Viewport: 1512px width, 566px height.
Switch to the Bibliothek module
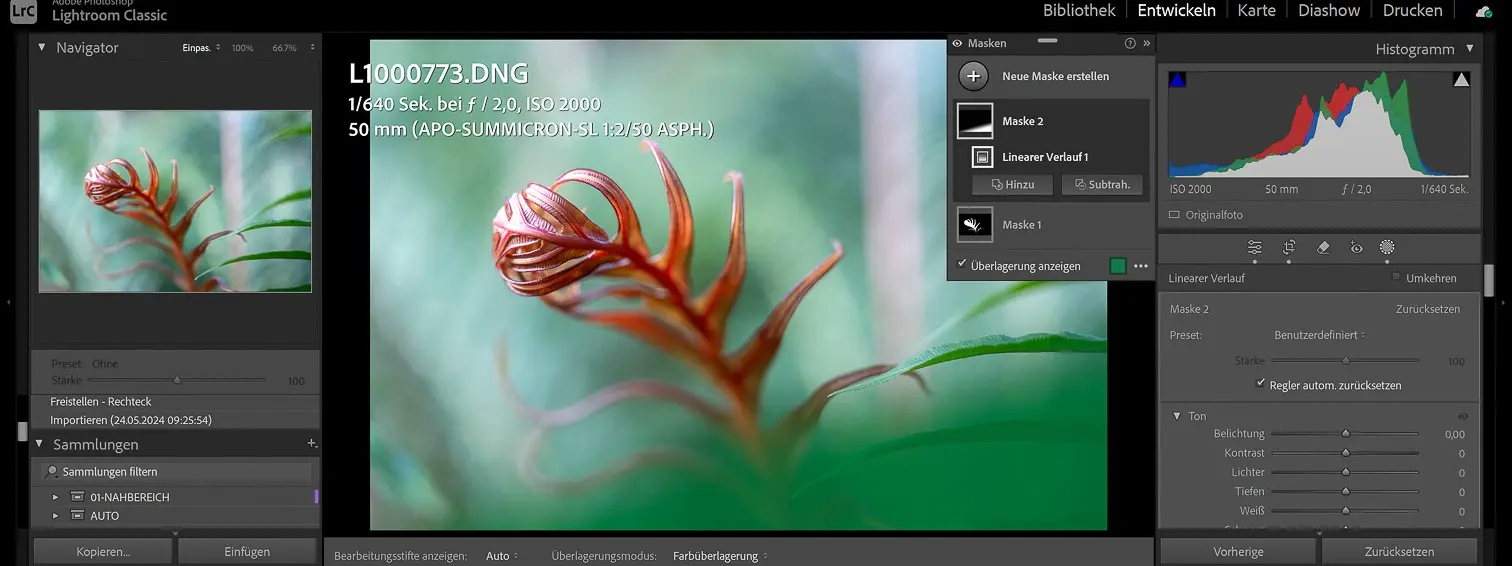coord(1078,11)
